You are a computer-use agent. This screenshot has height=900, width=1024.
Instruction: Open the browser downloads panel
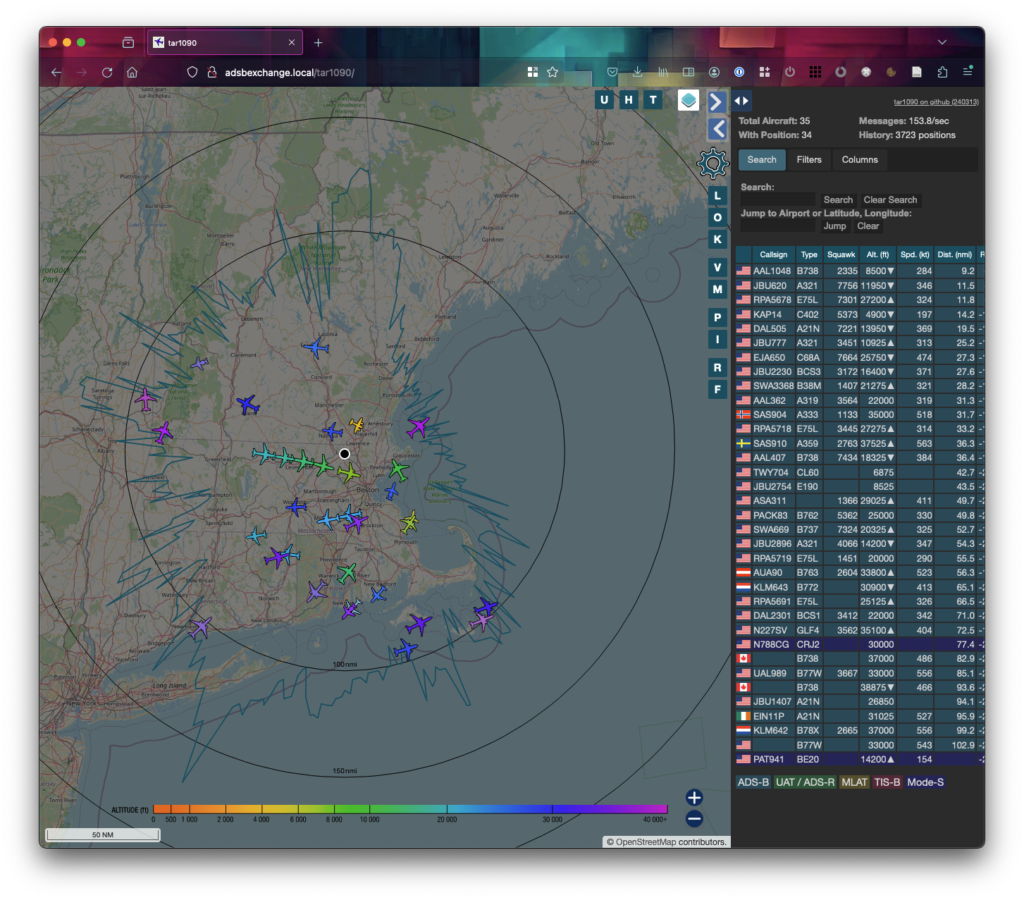pyautogui.click(x=637, y=72)
